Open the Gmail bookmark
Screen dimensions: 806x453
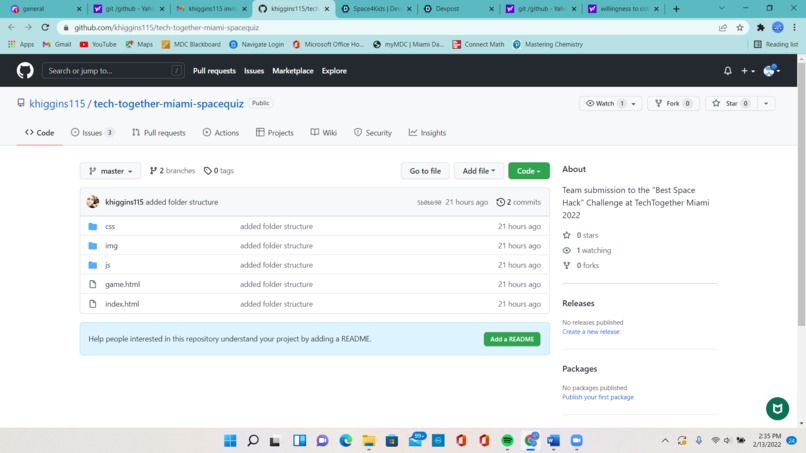[57, 44]
